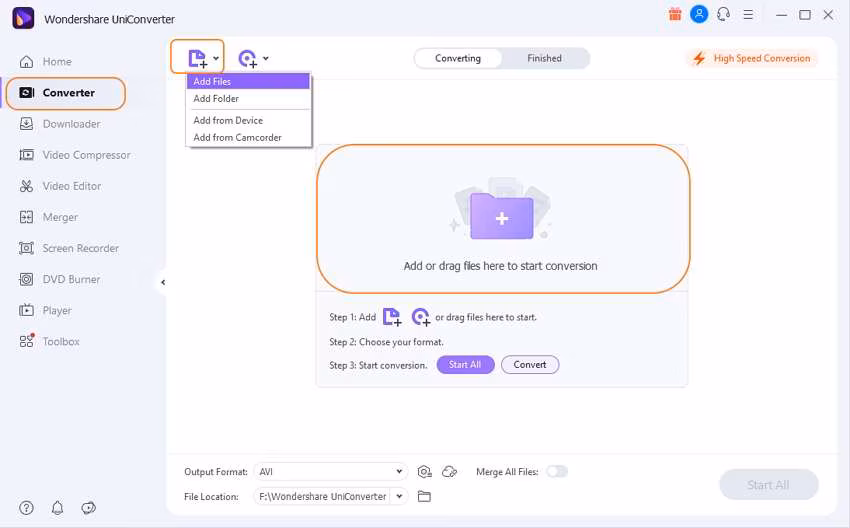Image resolution: width=850 pixels, height=528 pixels.
Task: Open Toolbox in the sidebar
Action: pyautogui.click(x=49, y=342)
